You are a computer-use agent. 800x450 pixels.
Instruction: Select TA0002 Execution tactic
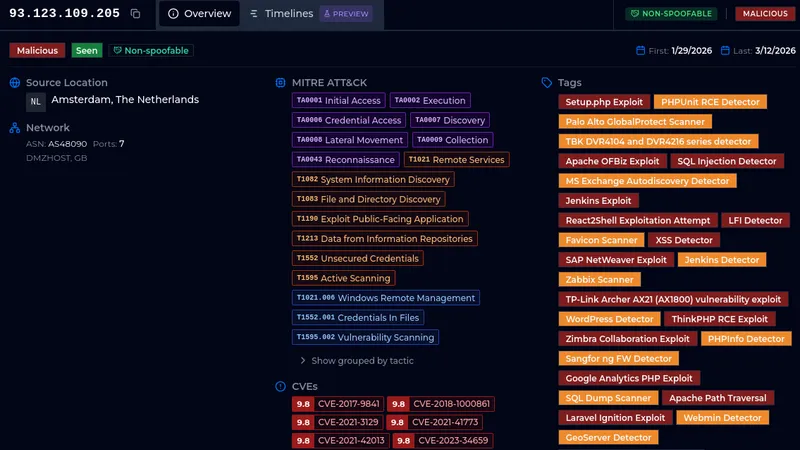pyautogui.click(x=430, y=101)
